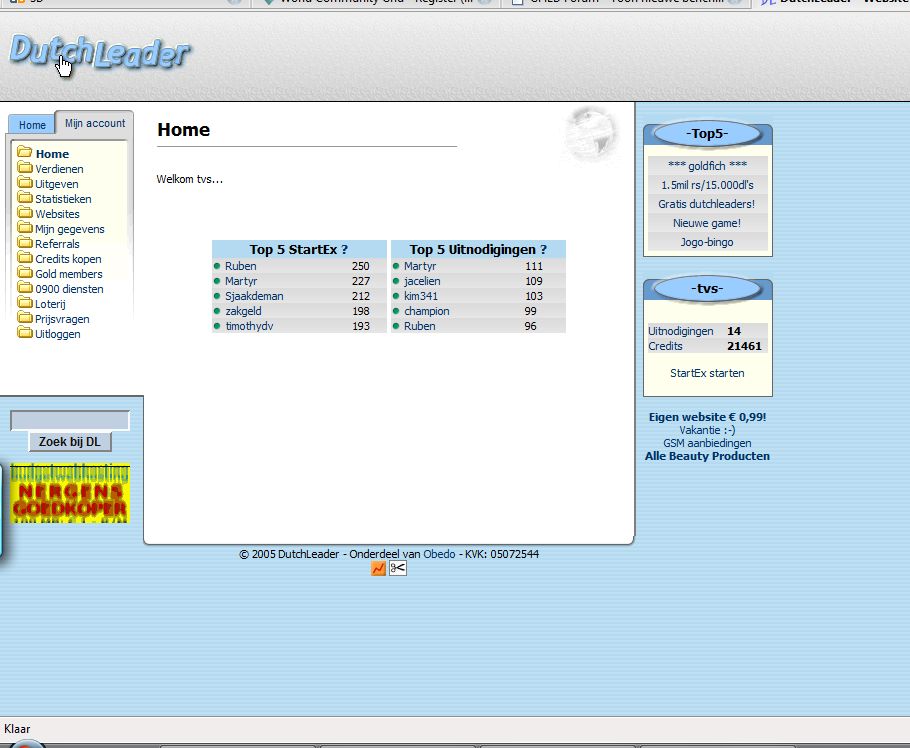The image size is (910, 748).
Task: Click the Nergens Goedkoper banner ad
Action: [70, 493]
